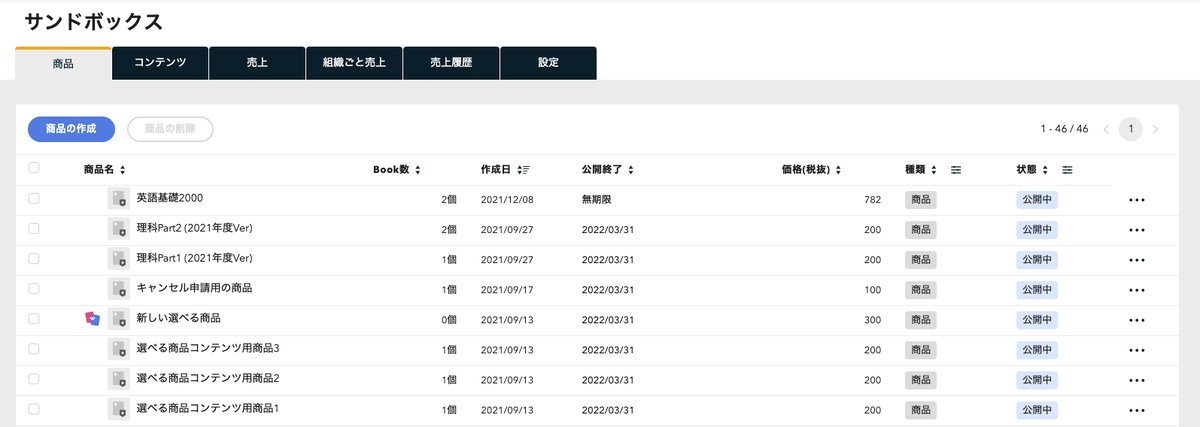The width and height of the screenshot is (1200, 427).
Task: Switch to the 売上履歴 tab
Action: click(451, 63)
